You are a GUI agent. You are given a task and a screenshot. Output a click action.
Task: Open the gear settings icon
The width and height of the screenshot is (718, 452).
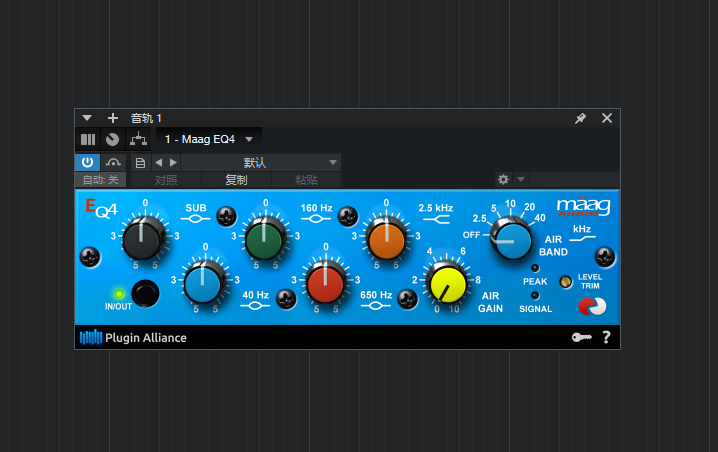coord(503,180)
